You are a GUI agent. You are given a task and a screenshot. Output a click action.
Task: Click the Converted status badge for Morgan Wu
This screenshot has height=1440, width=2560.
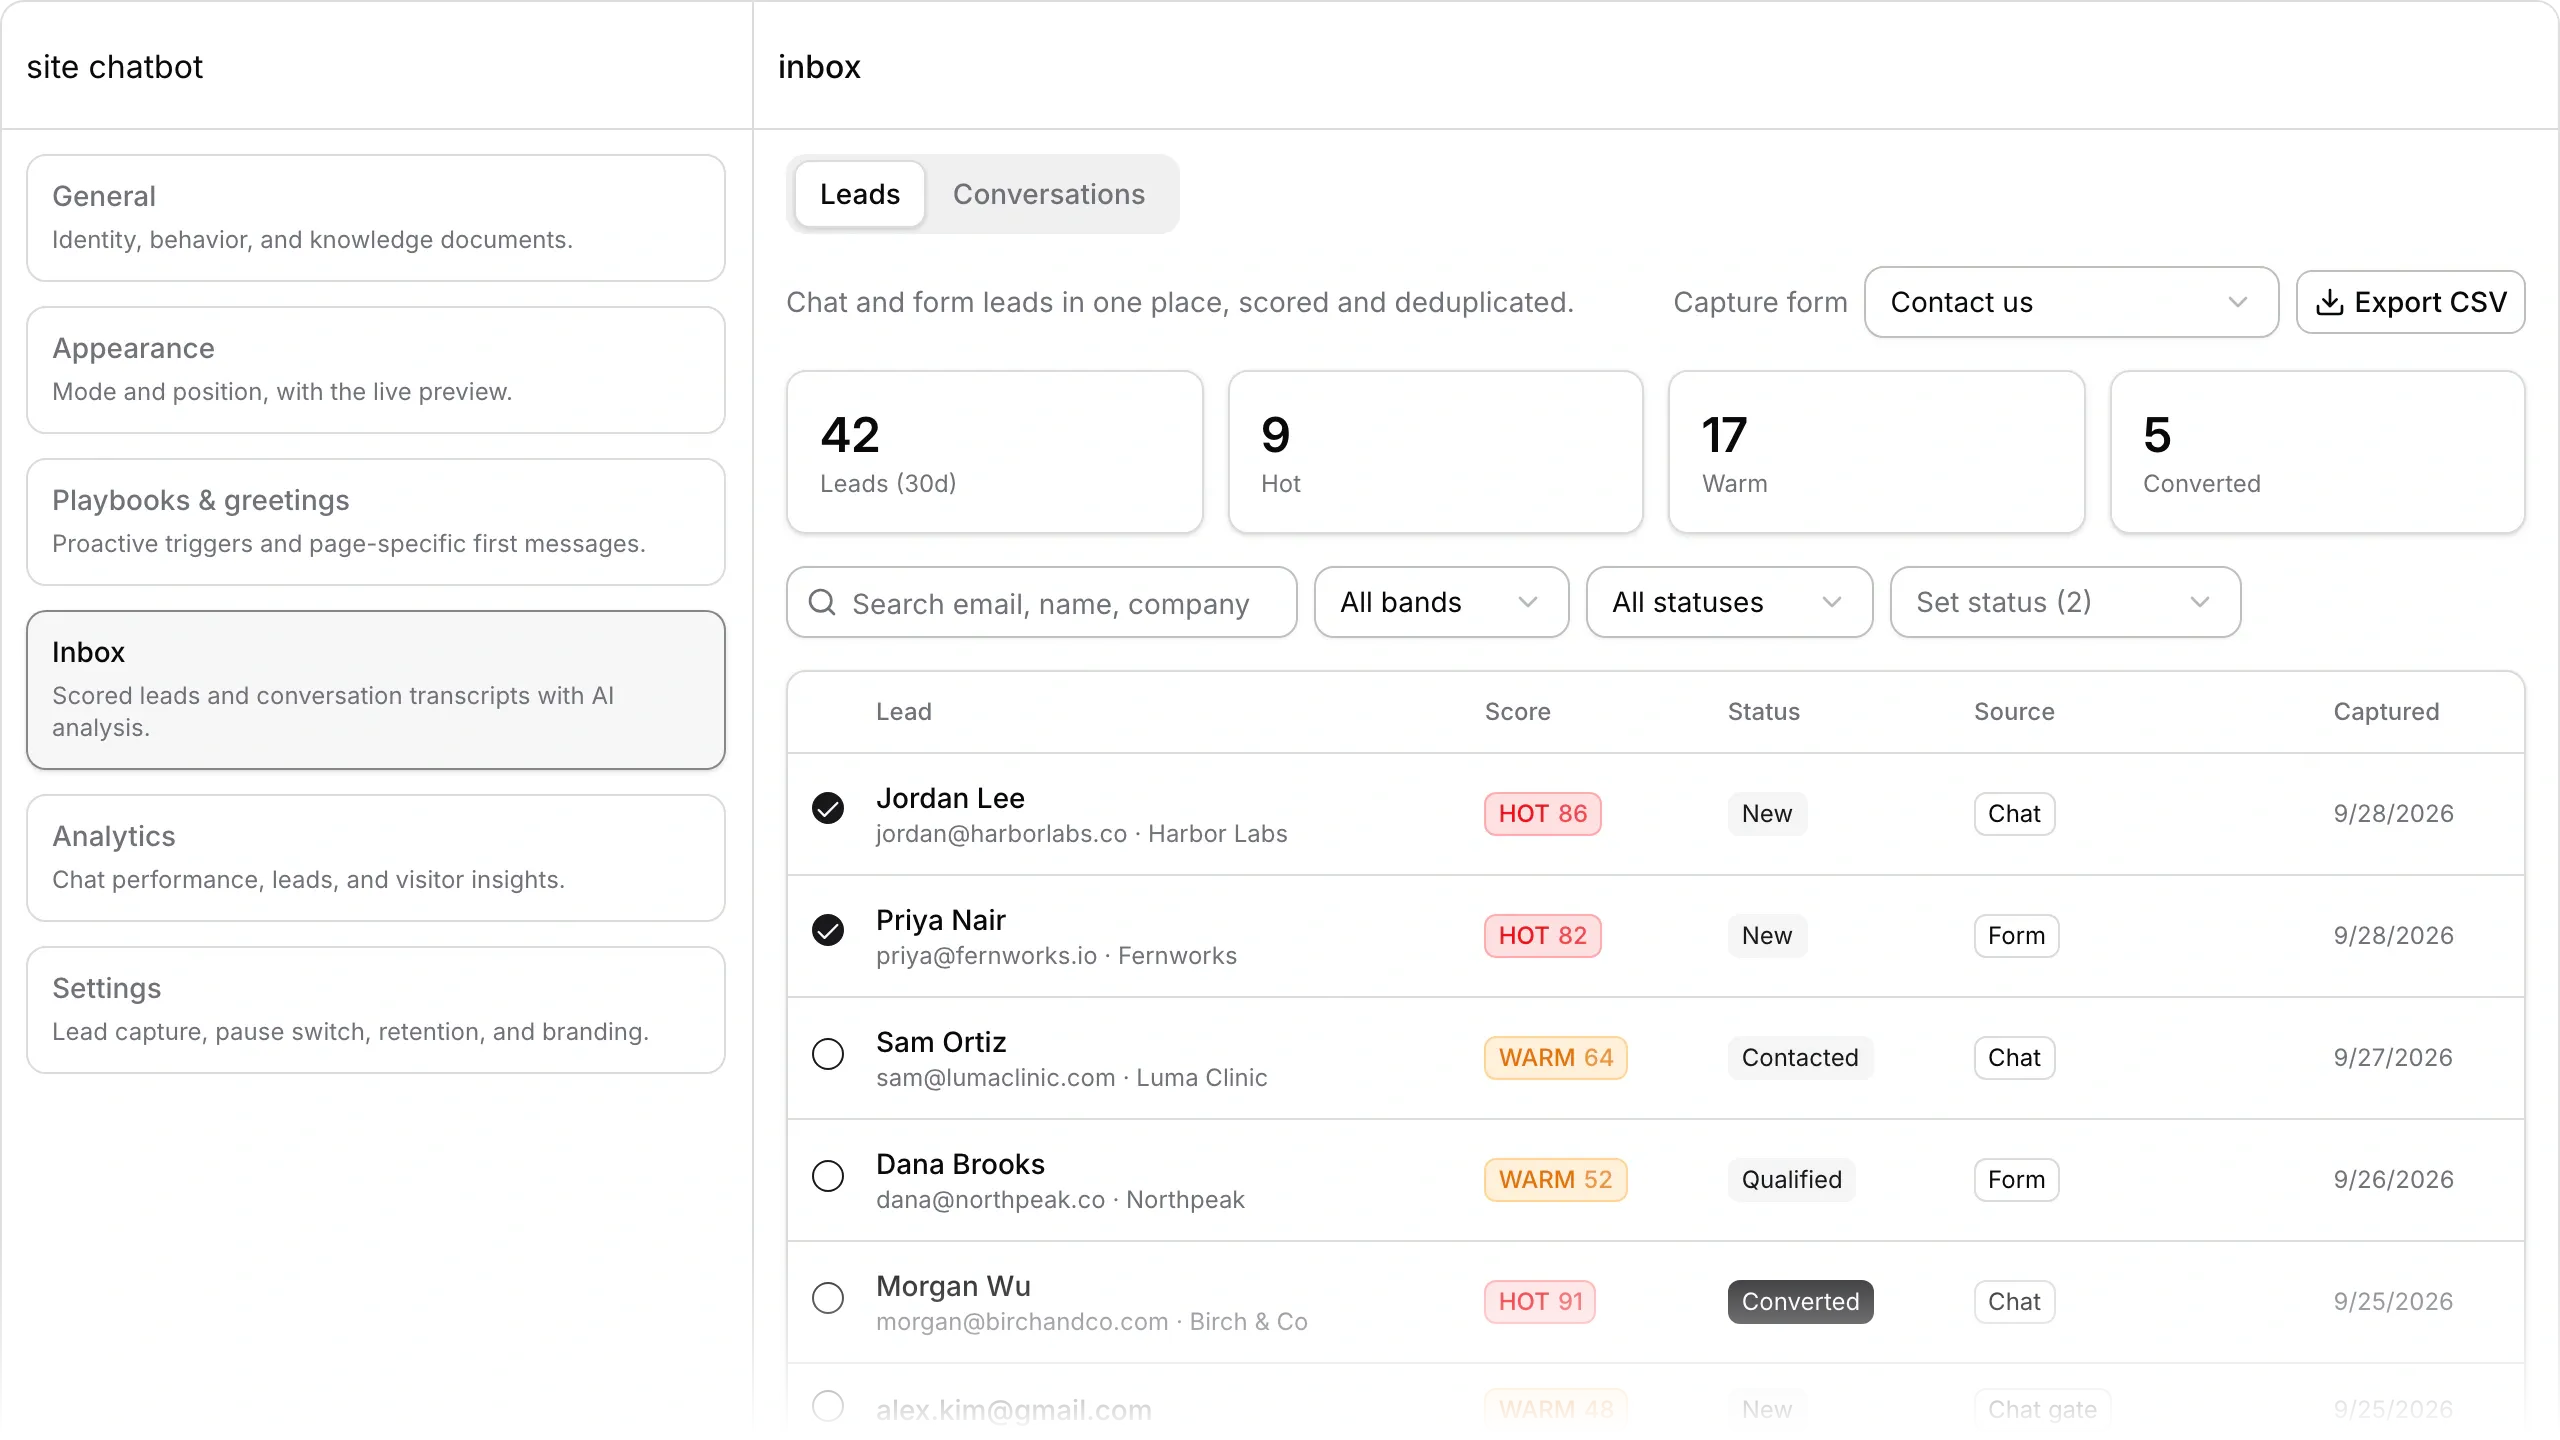click(1801, 1302)
